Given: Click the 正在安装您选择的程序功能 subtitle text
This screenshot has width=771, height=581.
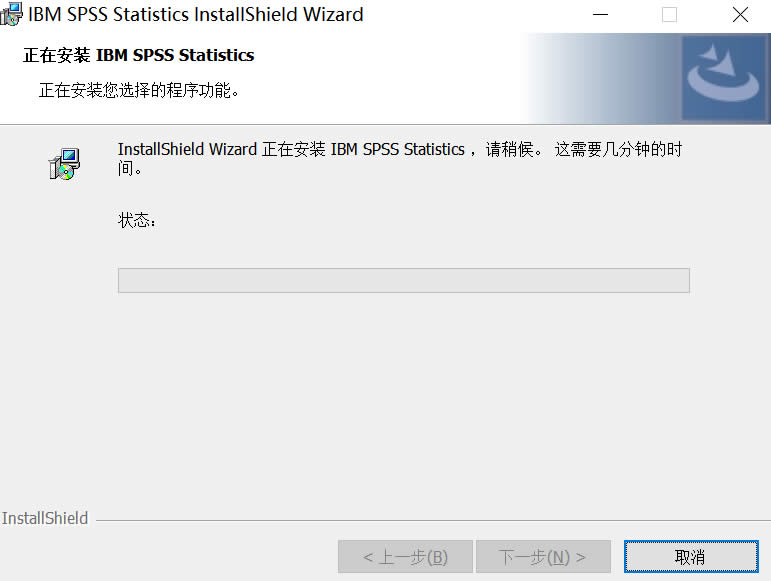Looking at the screenshot, I should click(x=139, y=90).
